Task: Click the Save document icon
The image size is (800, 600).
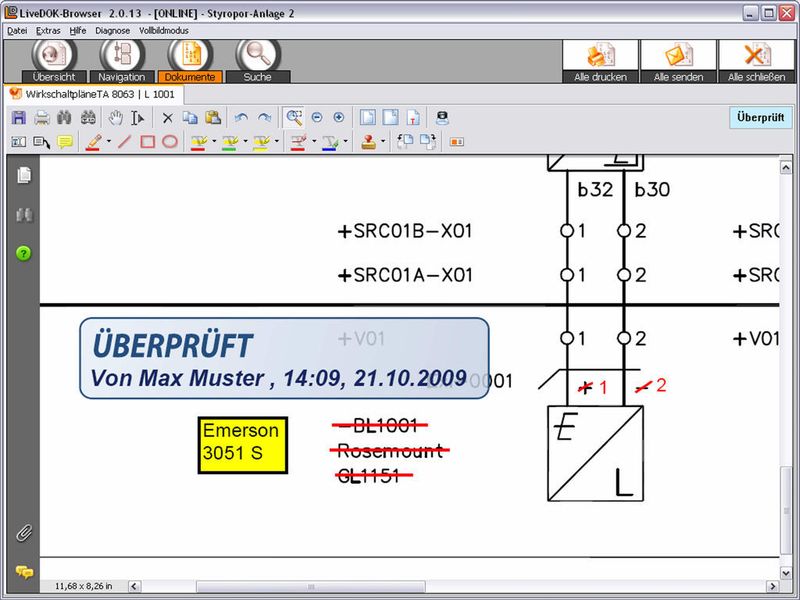Action: (19, 118)
